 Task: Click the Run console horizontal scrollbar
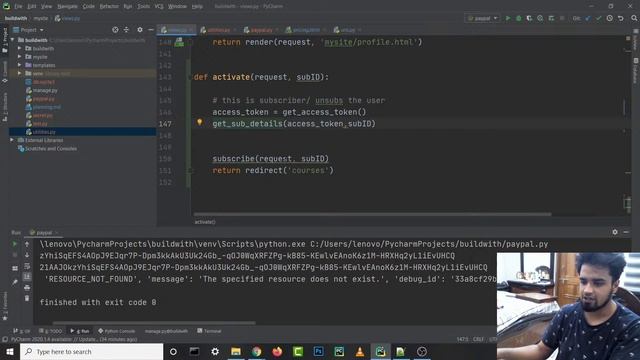[153, 322]
